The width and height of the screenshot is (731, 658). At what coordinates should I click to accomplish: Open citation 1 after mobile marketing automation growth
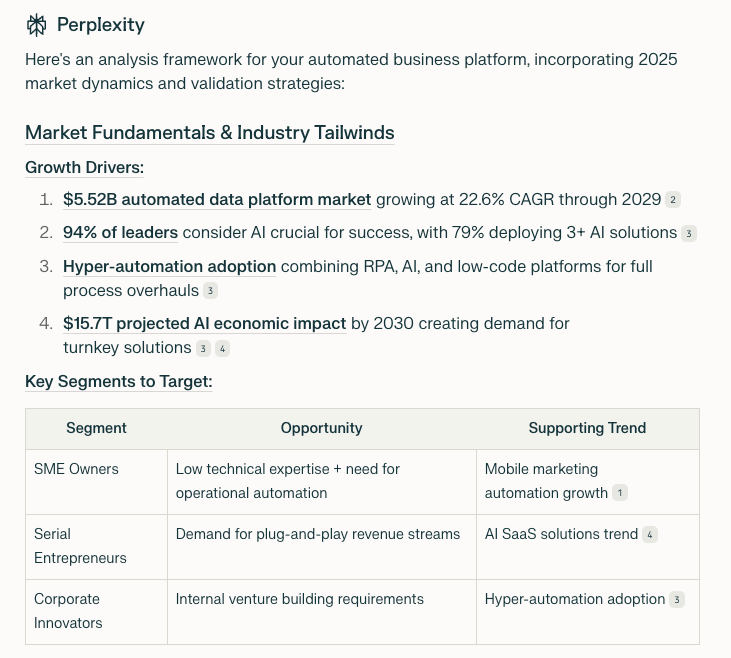click(x=620, y=493)
